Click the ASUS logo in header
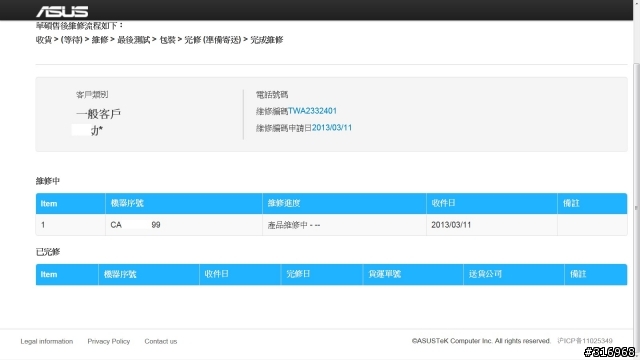Image resolution: width=640 pixels, height=360 pixels. point(62,11)
